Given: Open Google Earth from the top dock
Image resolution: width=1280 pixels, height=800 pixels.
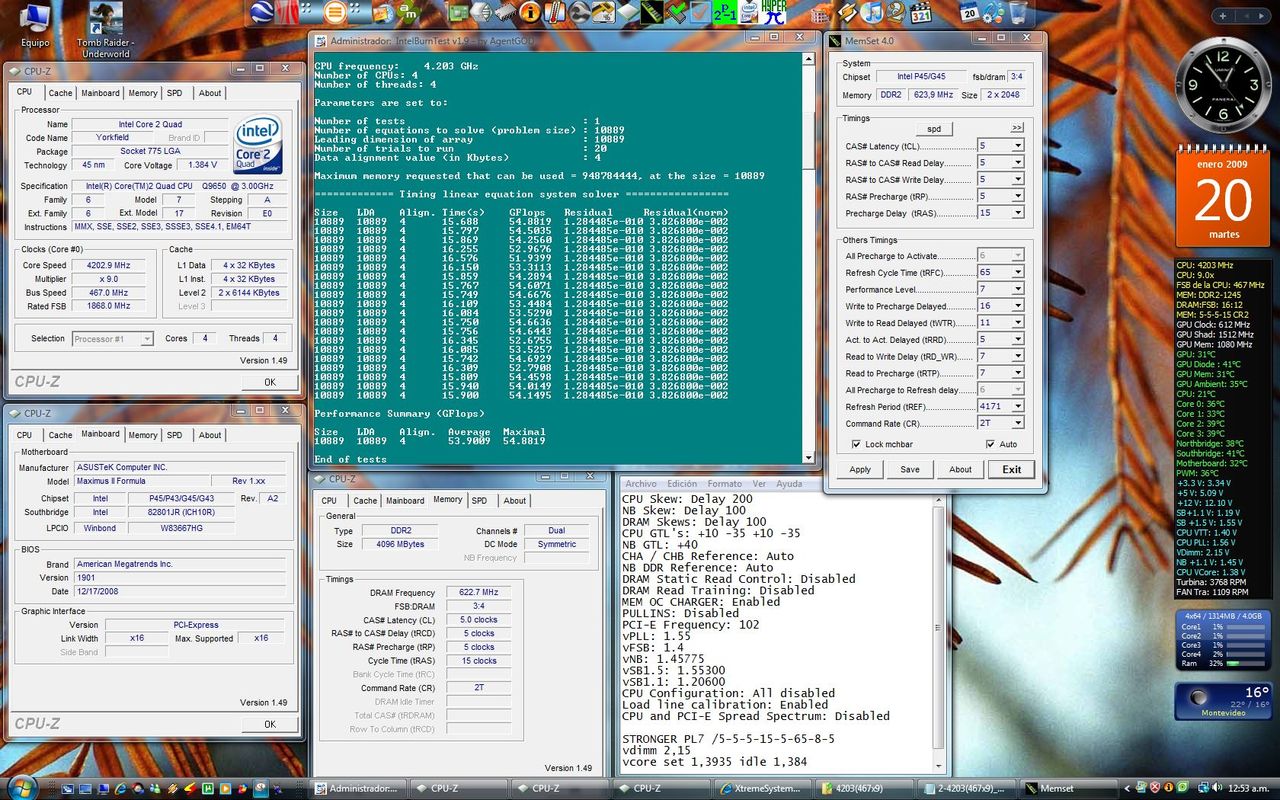Looking at the screenshot, I should (262, 12).
